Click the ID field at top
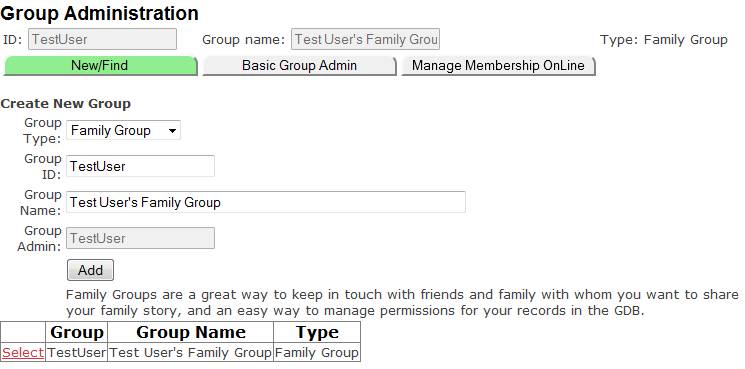This screenshot has width=745, height=369. pyautogui.click(x=103, y=39)
